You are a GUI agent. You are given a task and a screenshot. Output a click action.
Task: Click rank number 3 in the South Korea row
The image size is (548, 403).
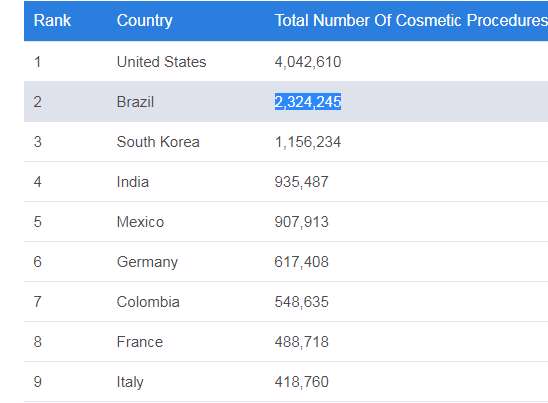37,142
